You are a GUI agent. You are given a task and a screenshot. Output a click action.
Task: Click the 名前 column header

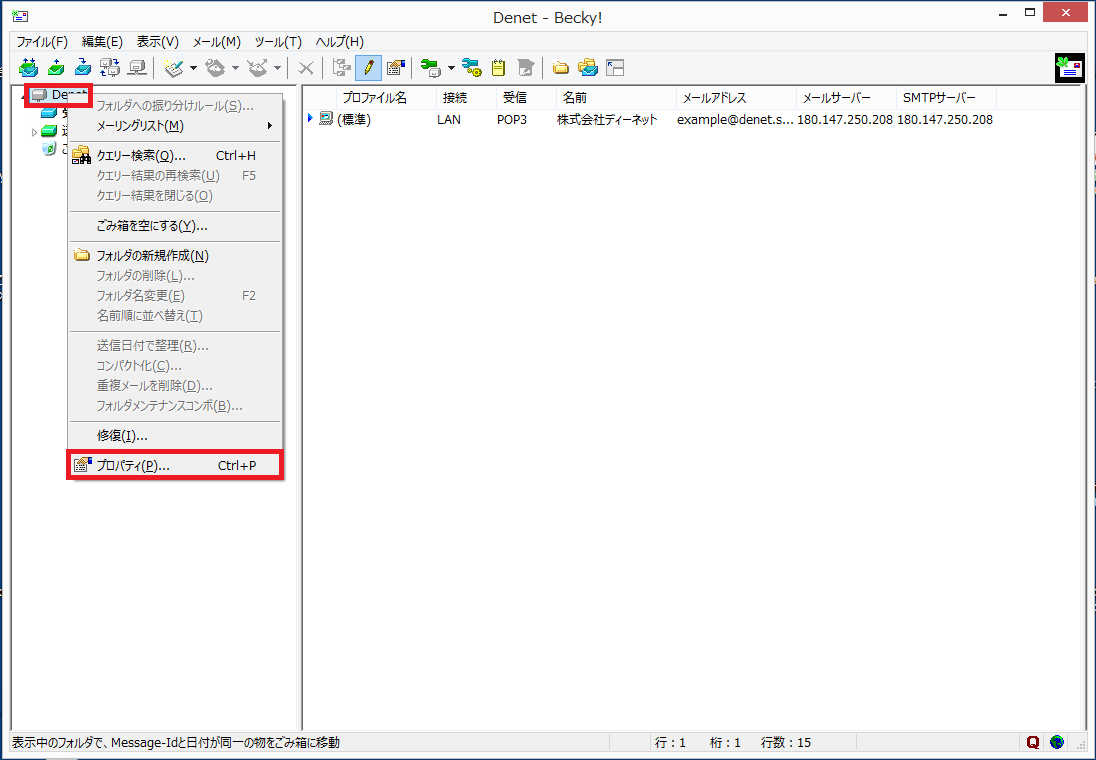(616, 98)
